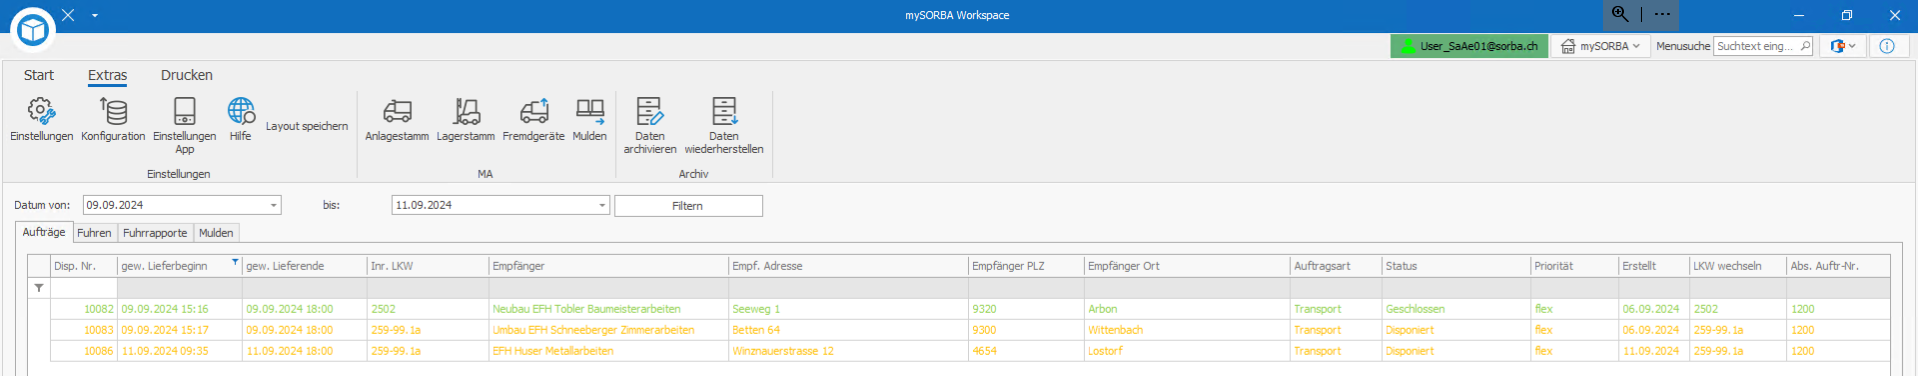This screenshot has height=376, width=1918.
Task: Click Layout speichern
Action: pyautogui.click(x=307, y=126)
